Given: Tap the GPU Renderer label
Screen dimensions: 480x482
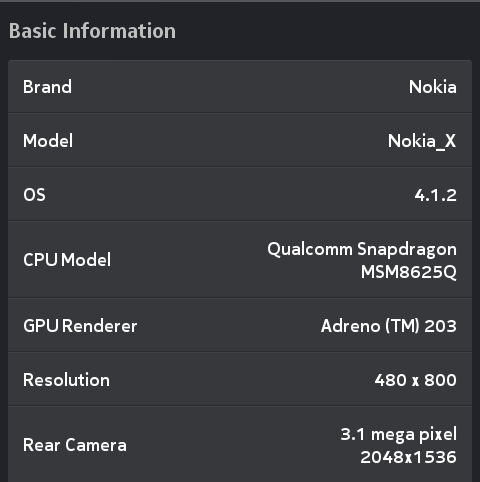Looking at the screenshot, I should click(80, 326).
